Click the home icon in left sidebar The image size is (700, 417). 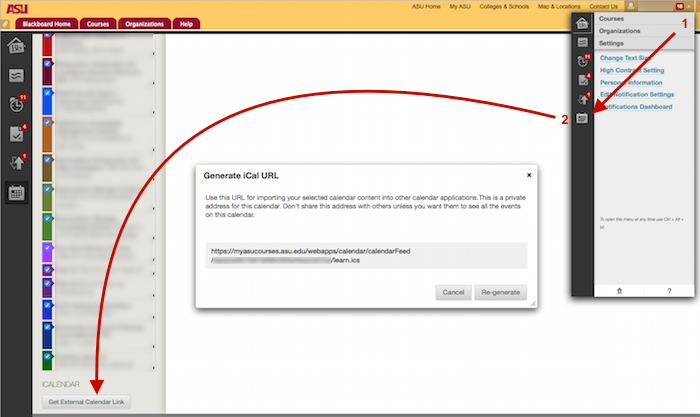(x=17, y=45)
